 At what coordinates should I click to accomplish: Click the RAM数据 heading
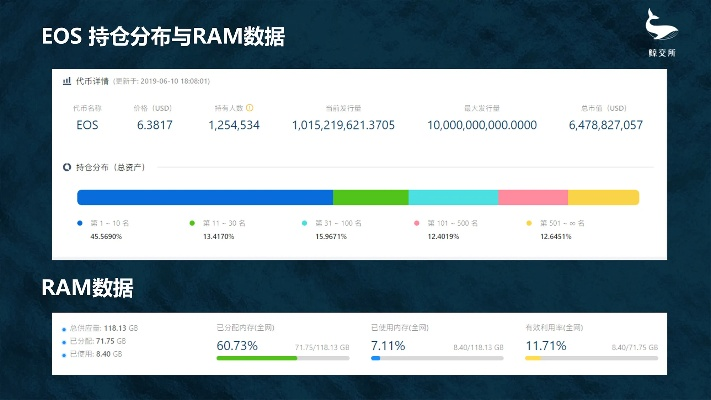click(x=88, y=288)
